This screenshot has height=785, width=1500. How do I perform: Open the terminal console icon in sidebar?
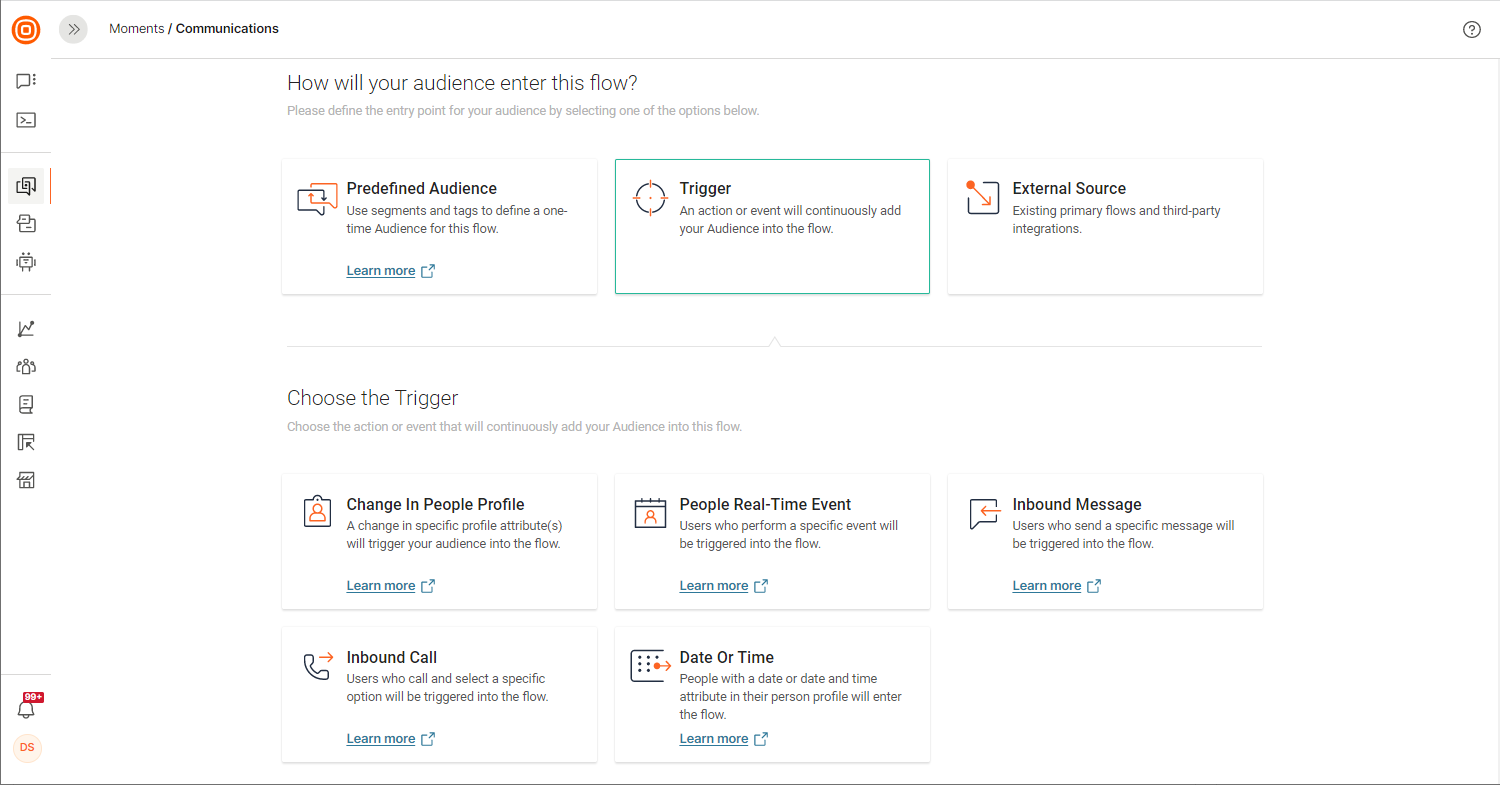click(26, 120)
